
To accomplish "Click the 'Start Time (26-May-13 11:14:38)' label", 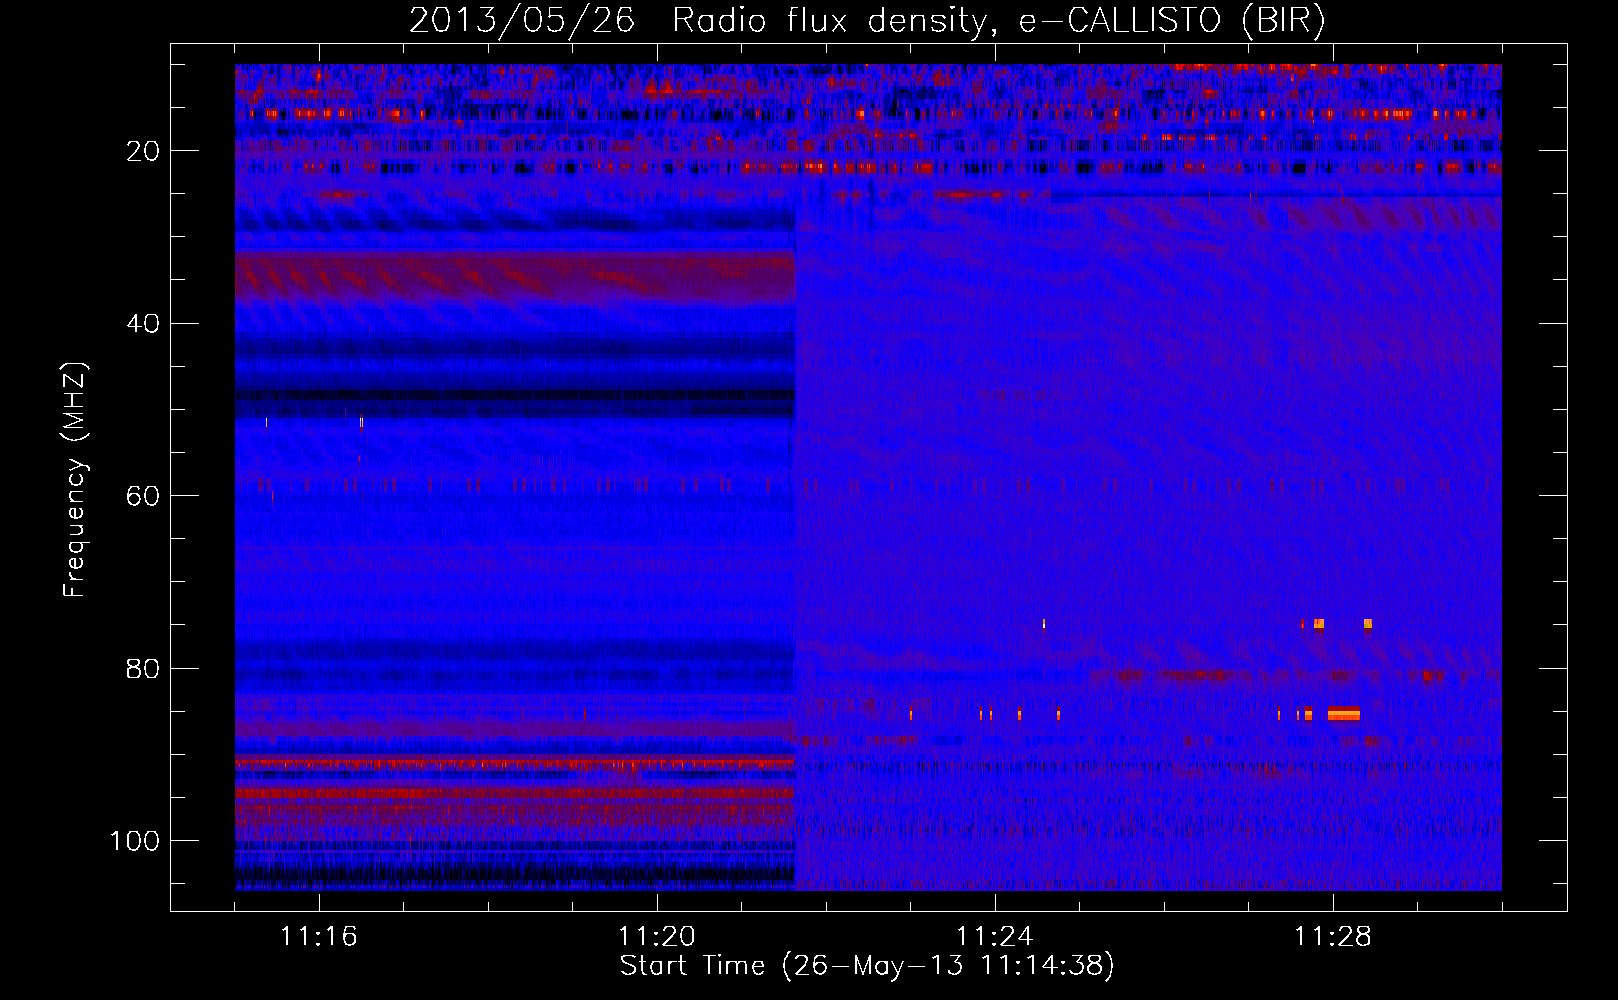I will pos(867,966).
